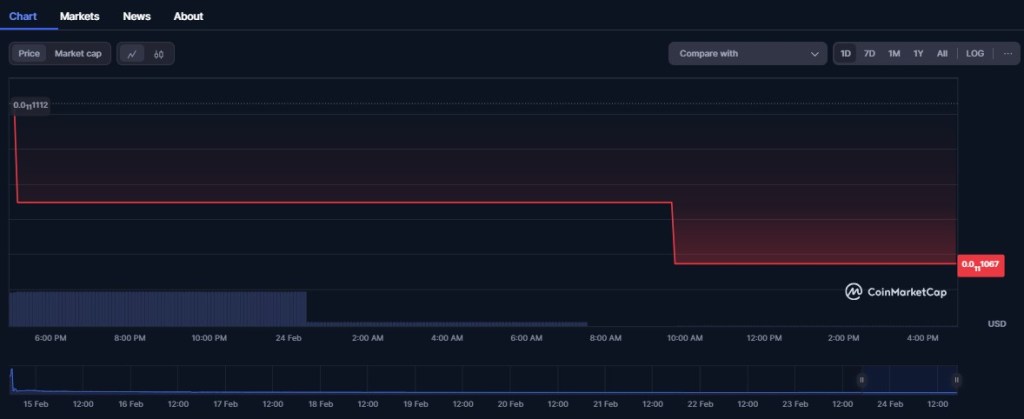This screenshot has height=419, width=1024.
Task: Click the 15 Feb navigator date label
Action: pos(36,404)
